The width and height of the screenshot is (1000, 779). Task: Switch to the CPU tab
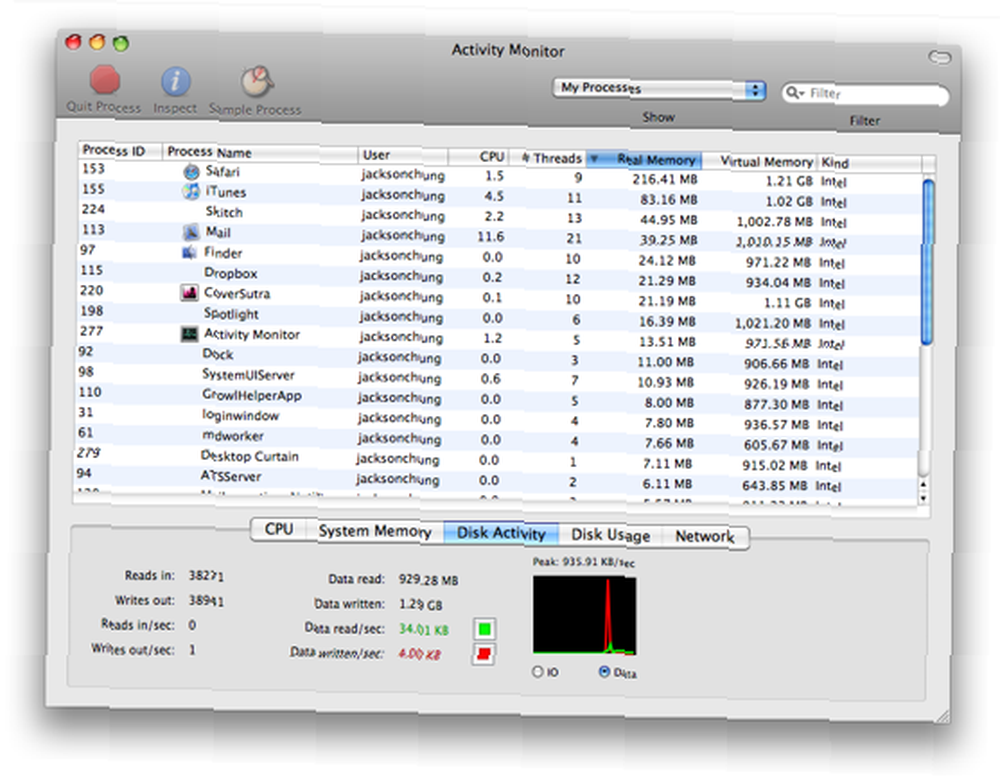tap(279, 530)
